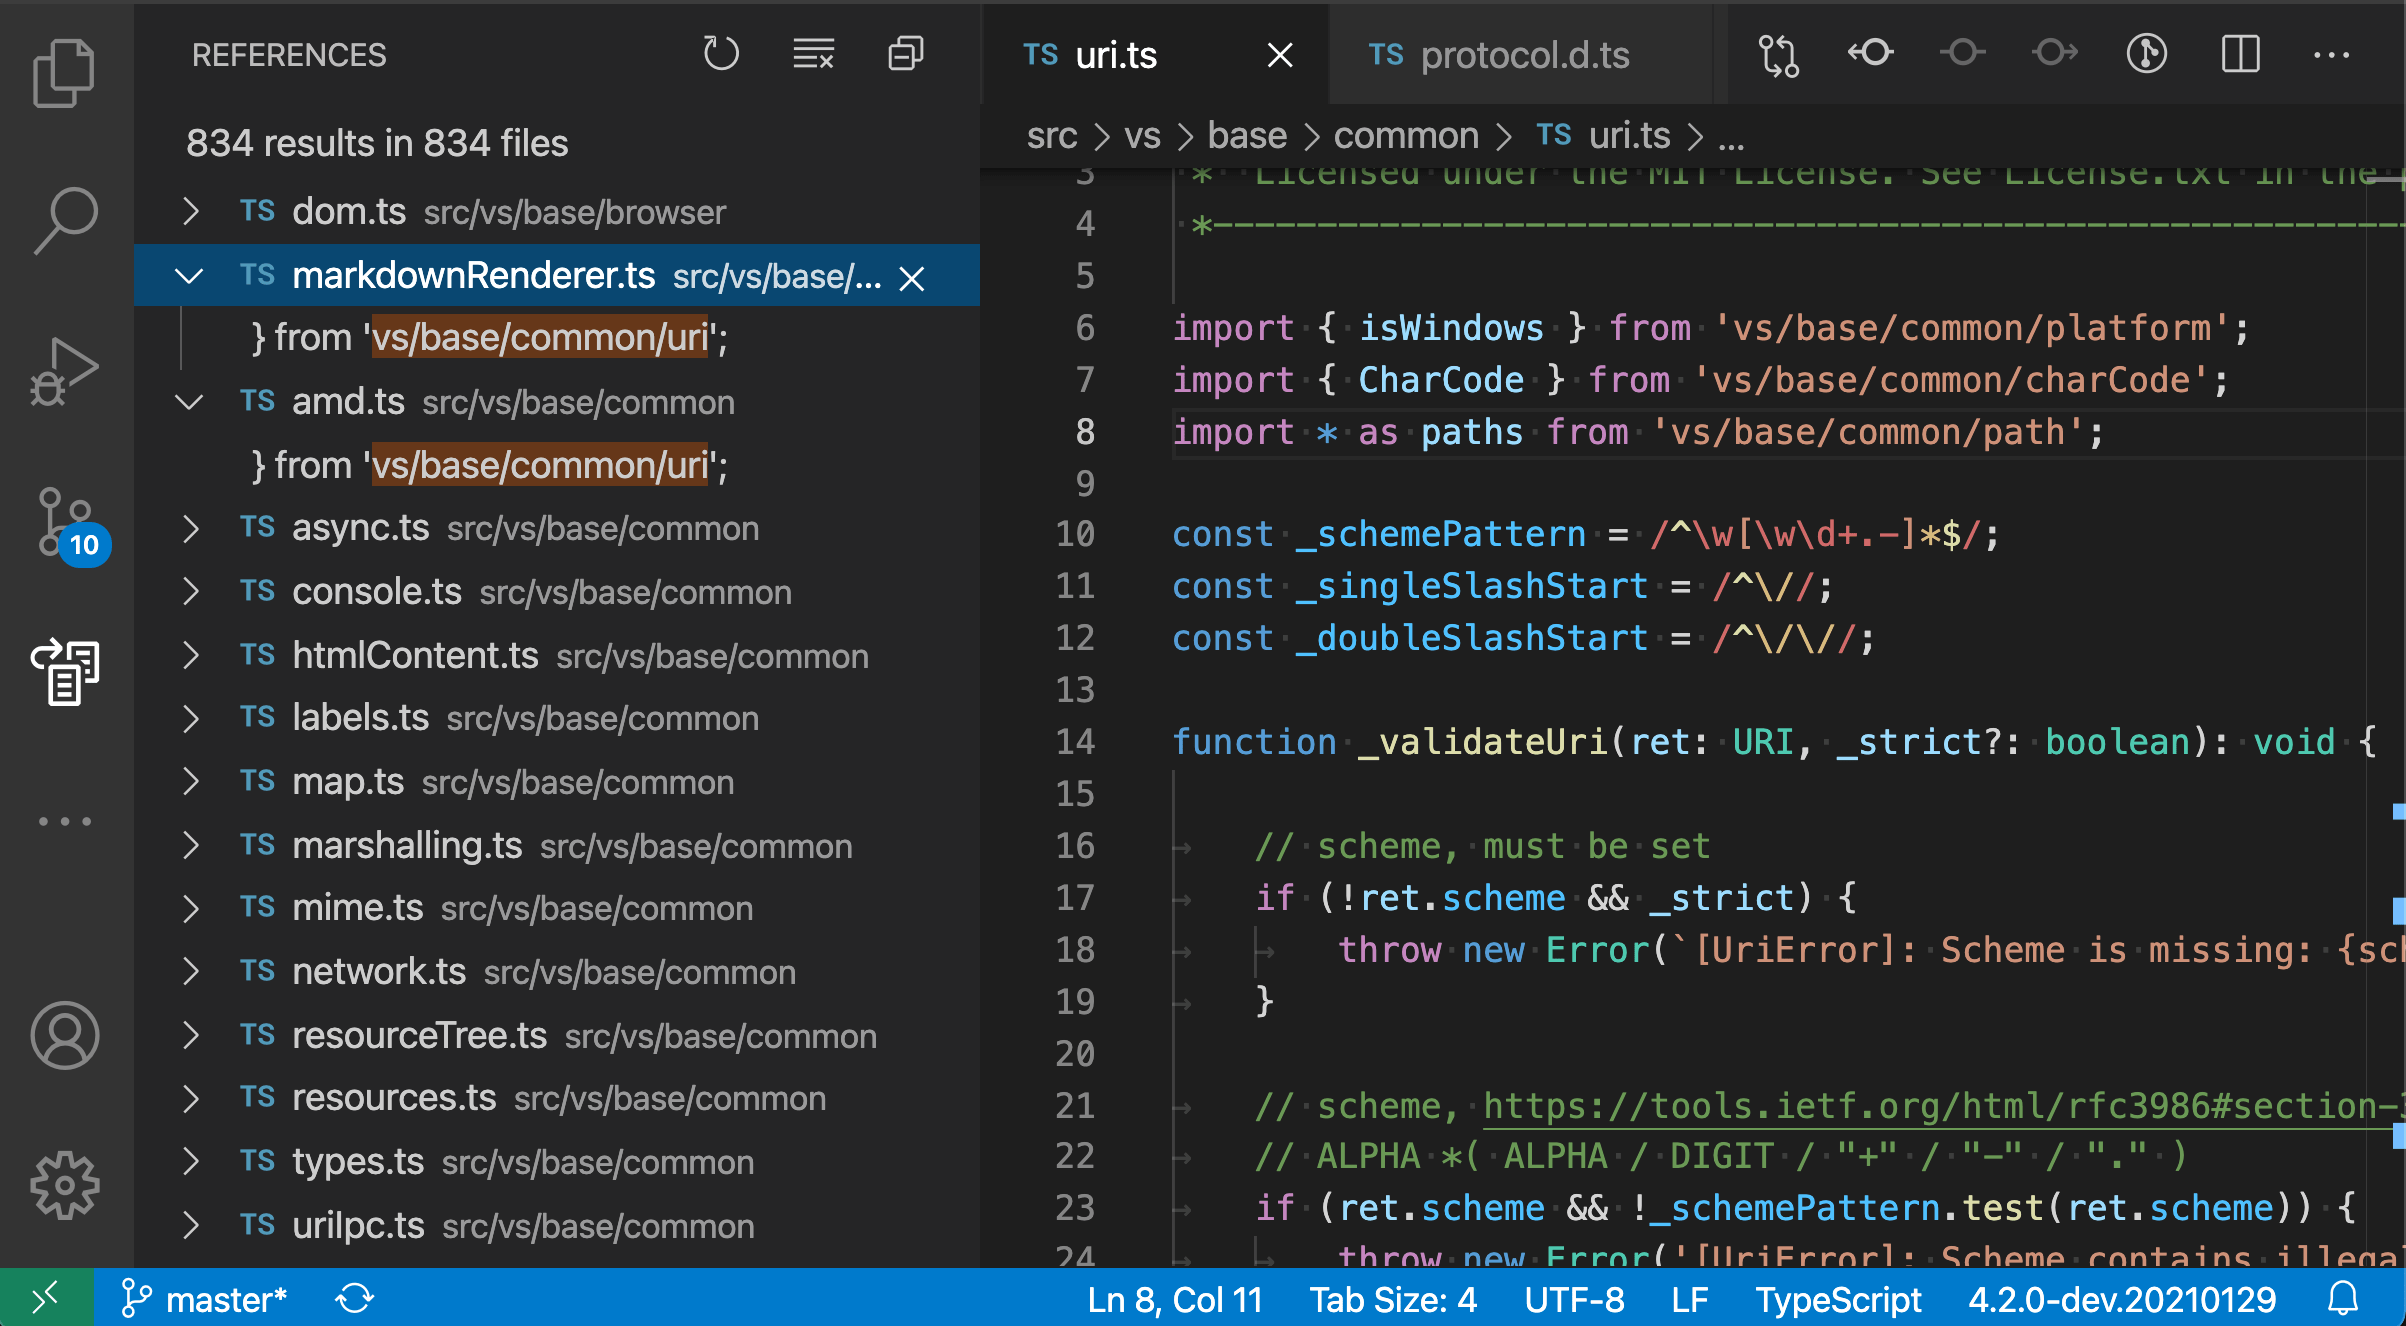The width and height of the screenshot is (2406, 1326).
Task: Clear all reference results
Action: pos(812,54)
